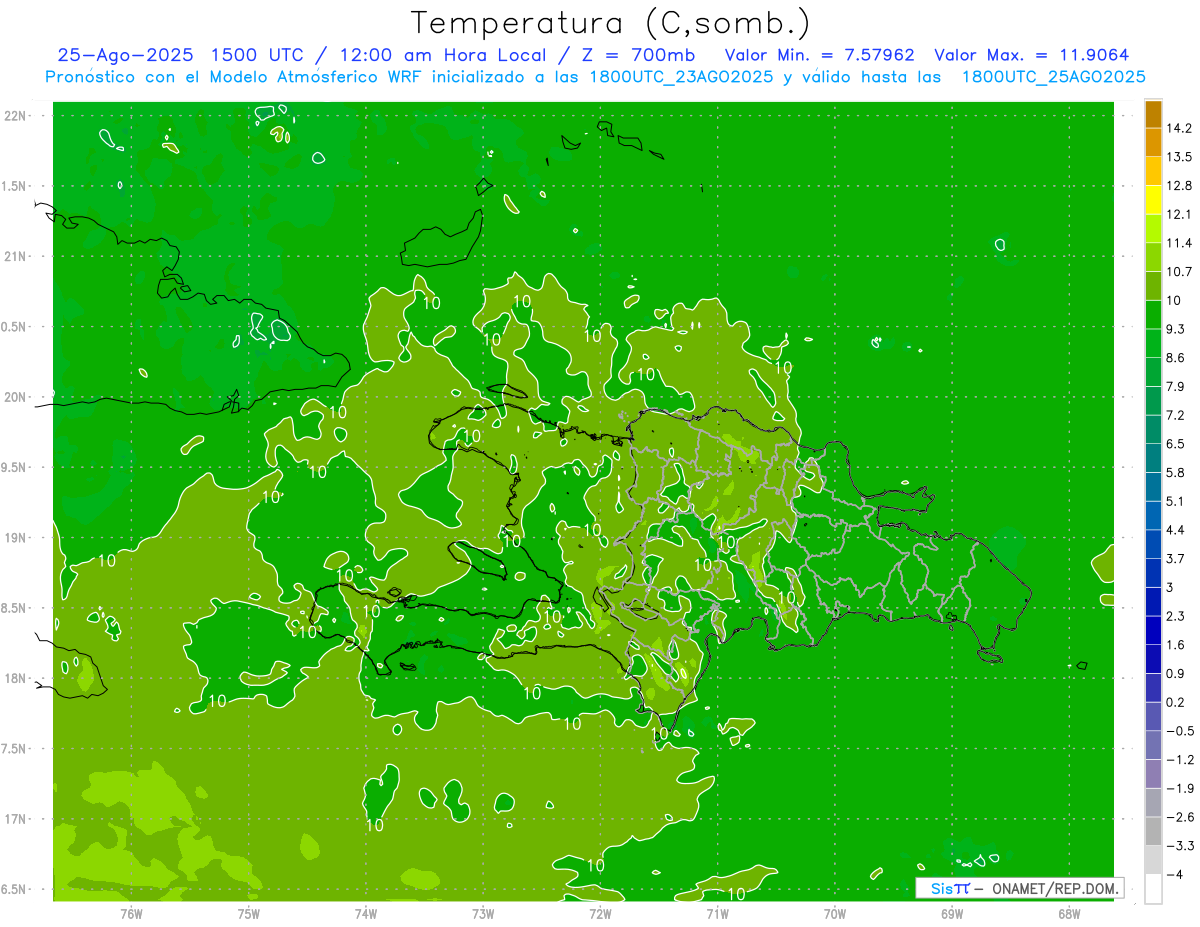
Task: Select the level label "Z = 700mb"
Action: click(x=640, y=55)
